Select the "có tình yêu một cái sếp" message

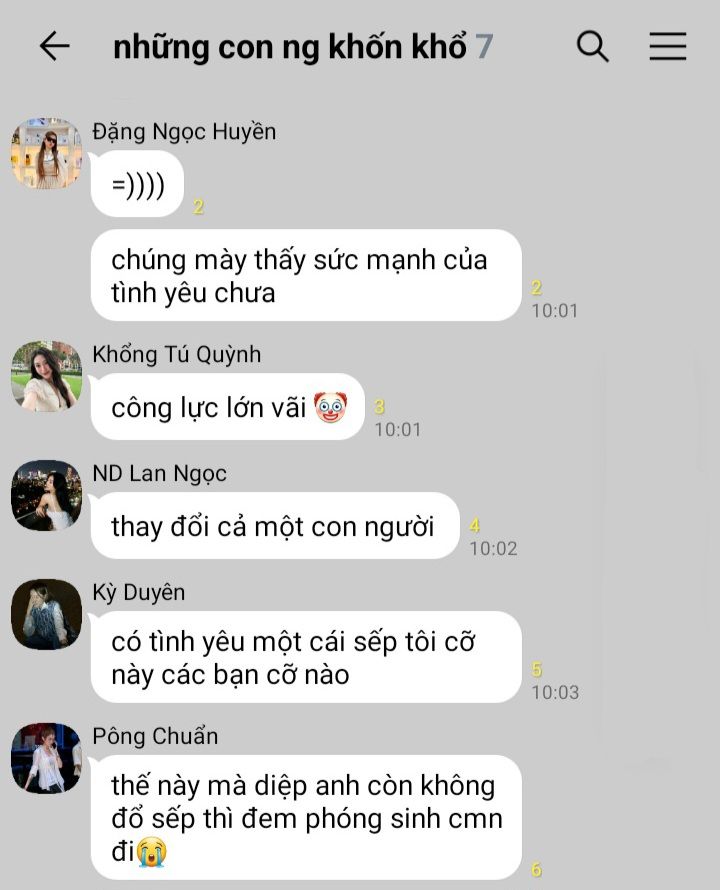point(306,657)
